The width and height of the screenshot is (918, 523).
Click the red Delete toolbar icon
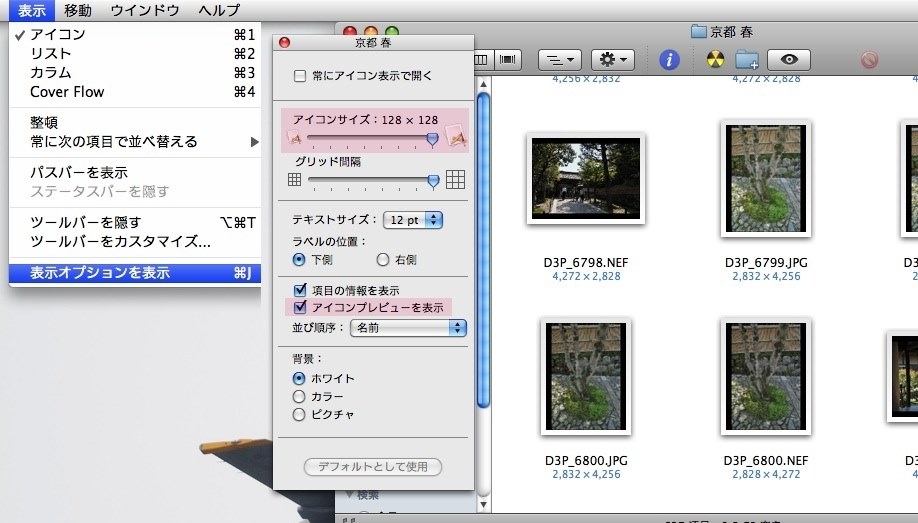869,60
